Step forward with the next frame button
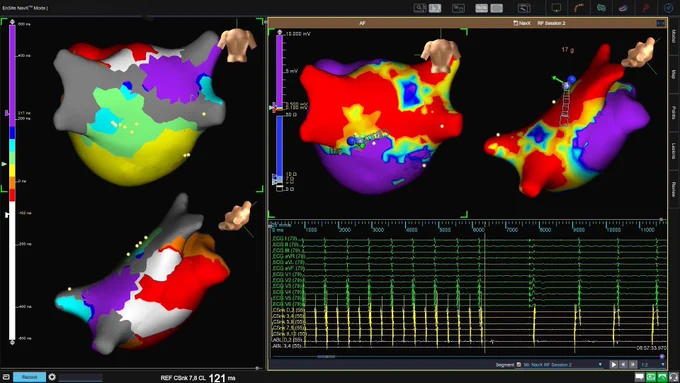Image resolution: width=680 pixels, height=383 pixels. [633, 365]
